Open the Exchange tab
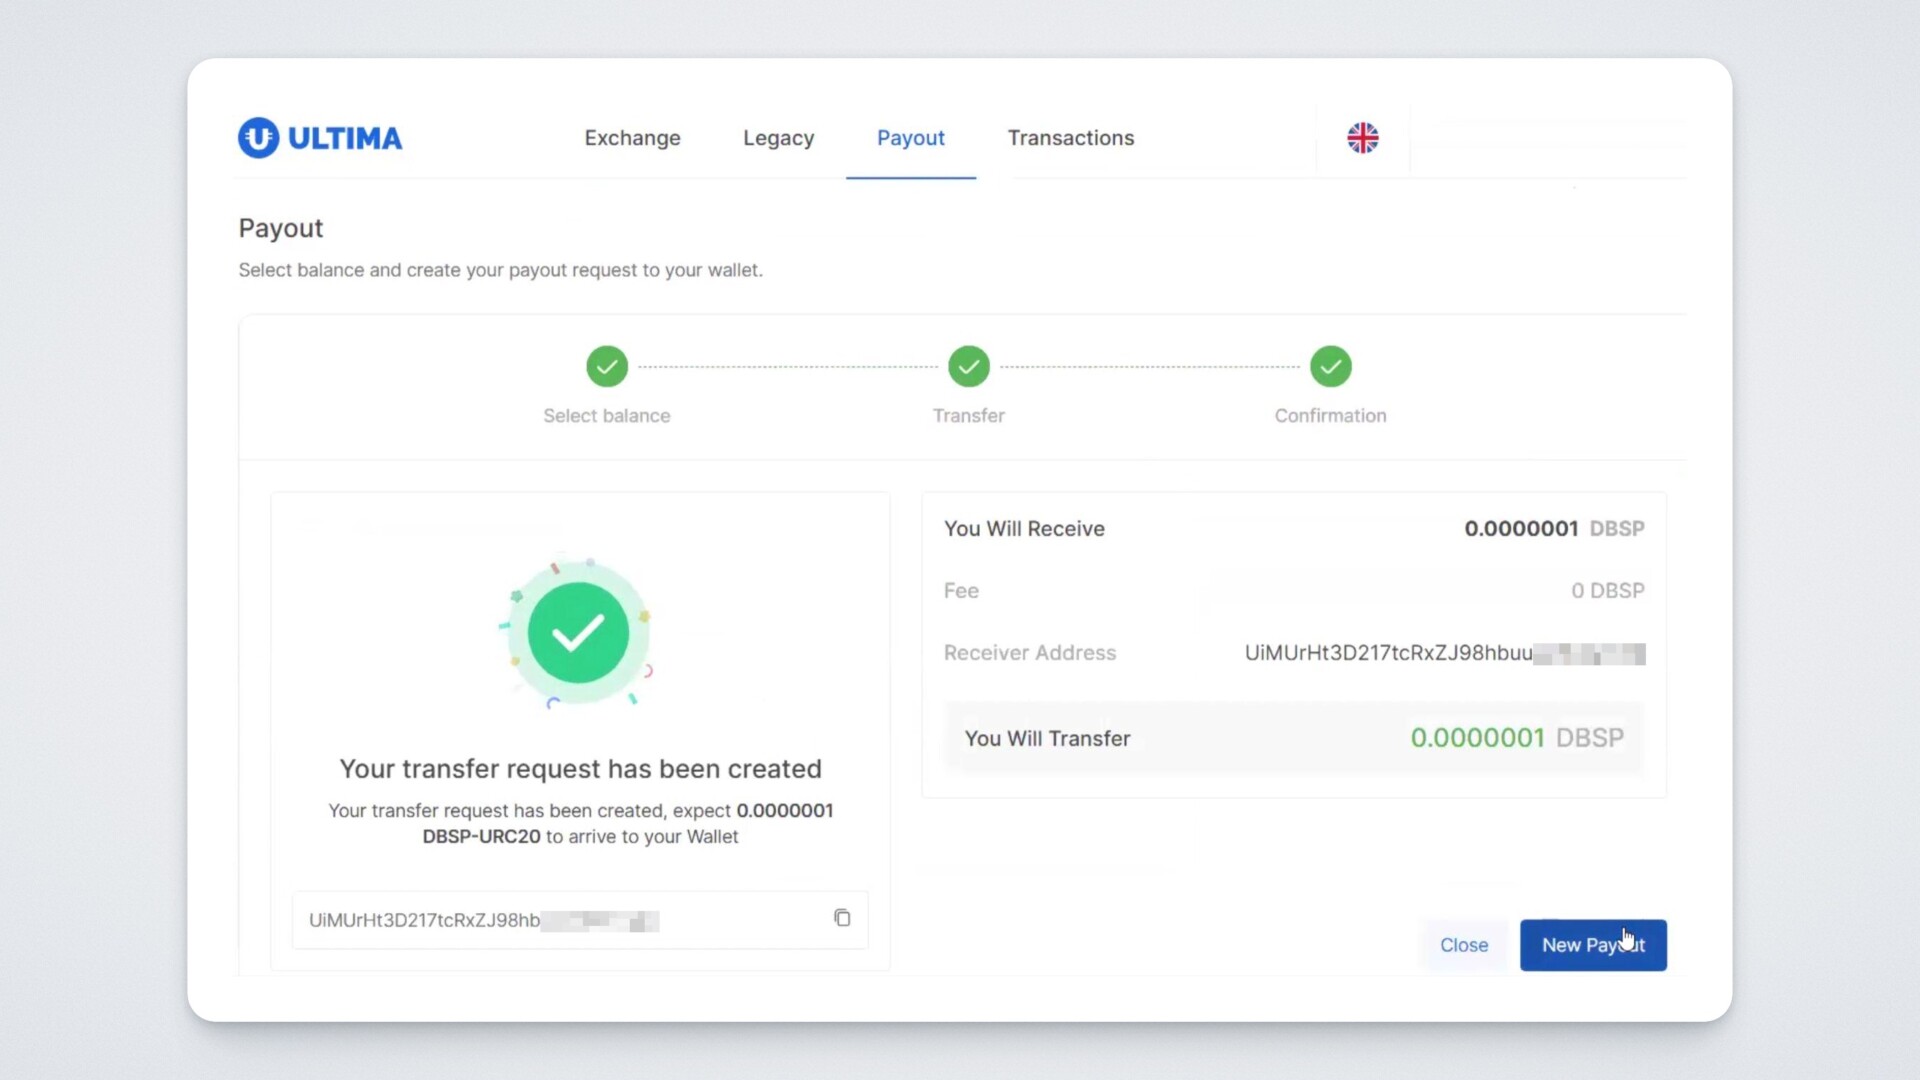 pyautogui.click(x=632, y=138)
